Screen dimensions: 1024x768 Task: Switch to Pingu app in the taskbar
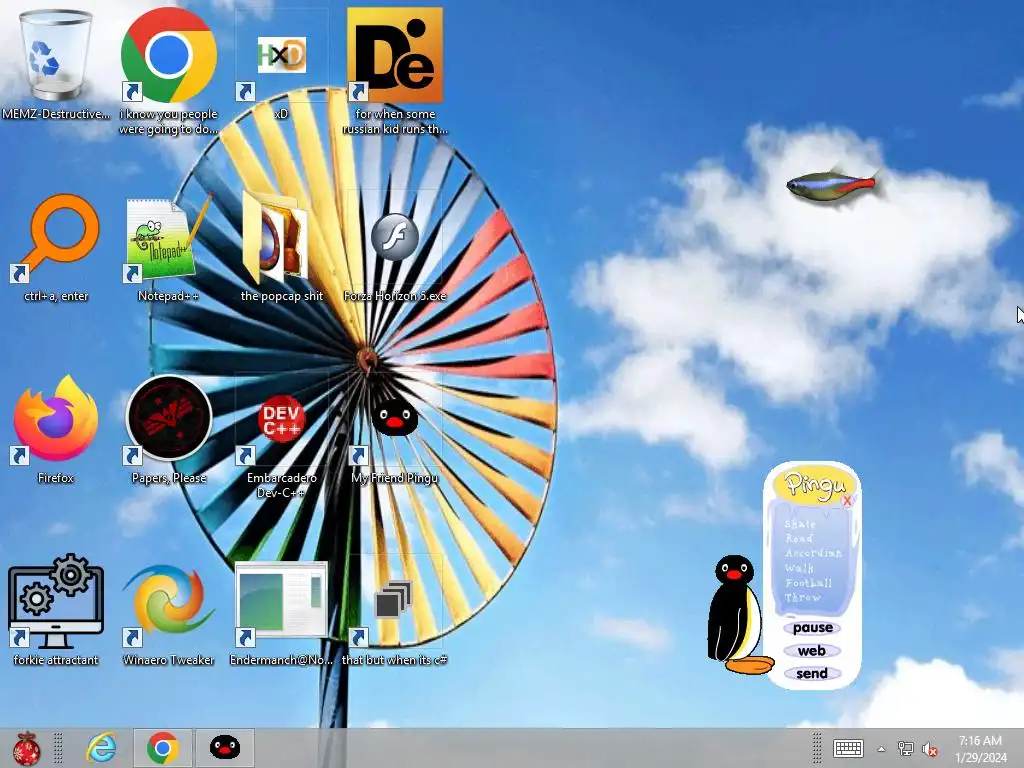225,748
